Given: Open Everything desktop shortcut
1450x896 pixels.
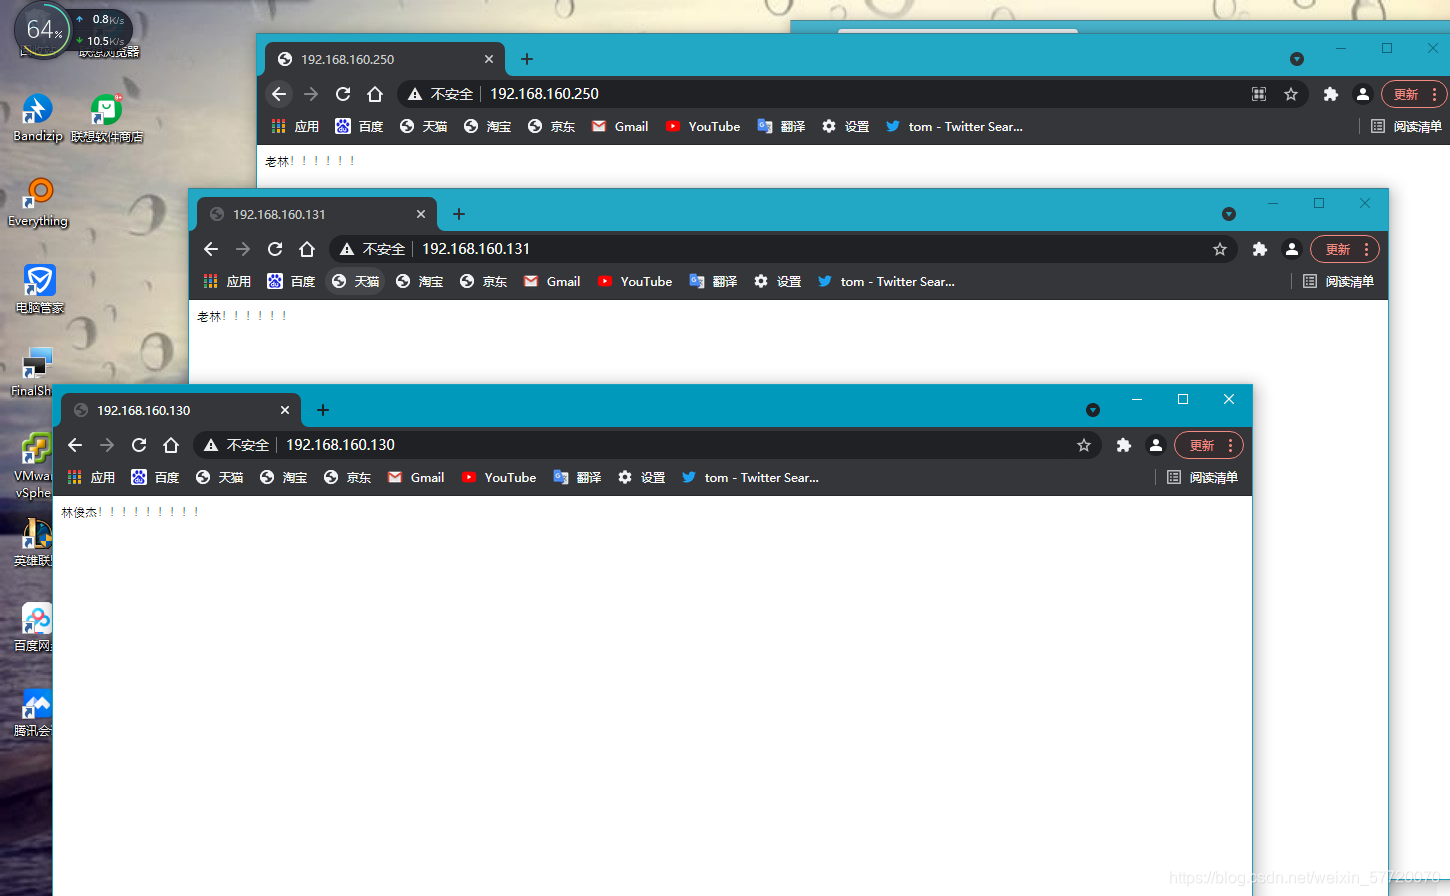Looking at the screenshot, I should (38, 203).
